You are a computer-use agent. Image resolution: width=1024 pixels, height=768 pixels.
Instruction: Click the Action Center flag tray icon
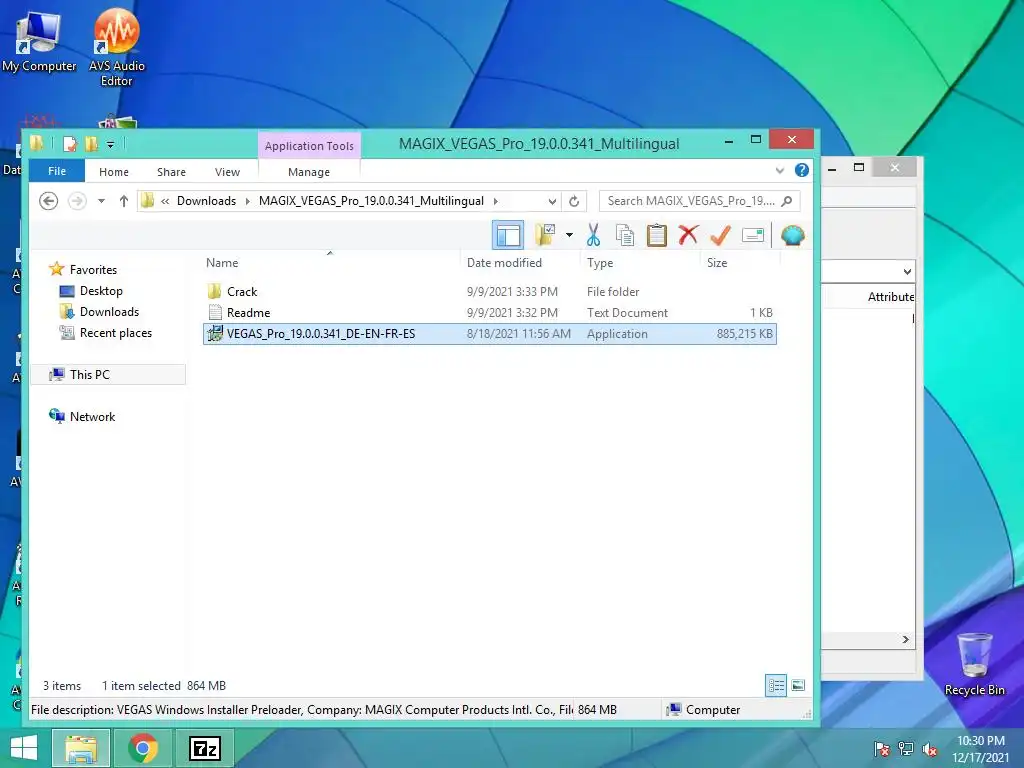tap(881, 748)
